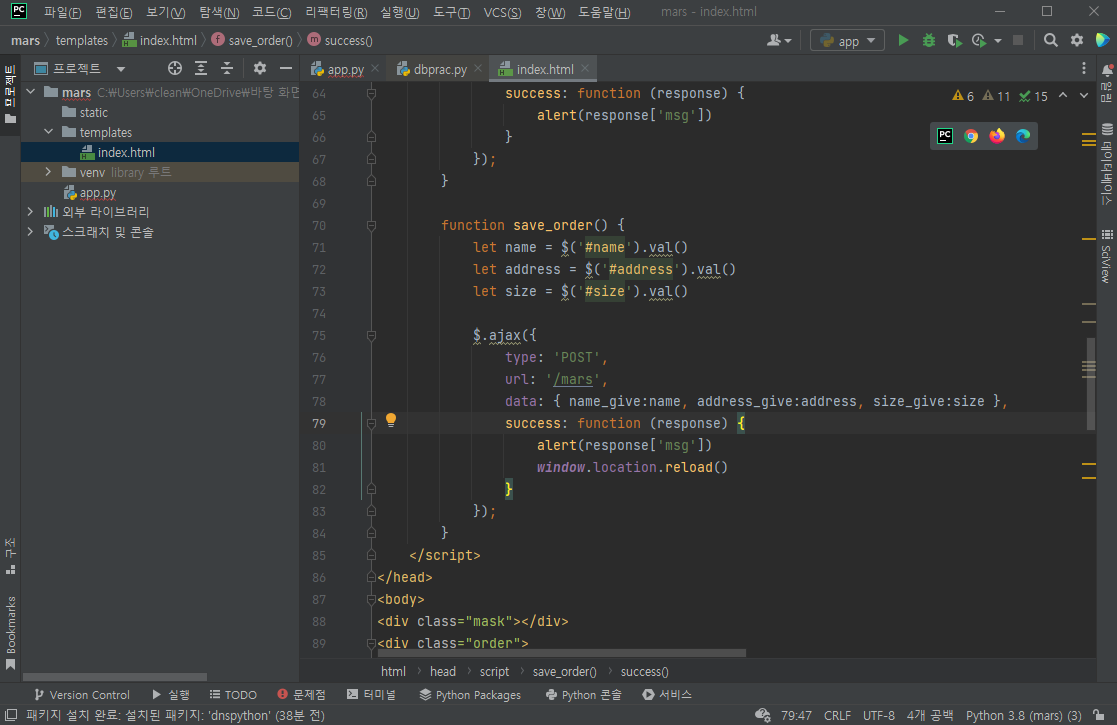Open the VCS(S) menu

click(x=502, y=12)
